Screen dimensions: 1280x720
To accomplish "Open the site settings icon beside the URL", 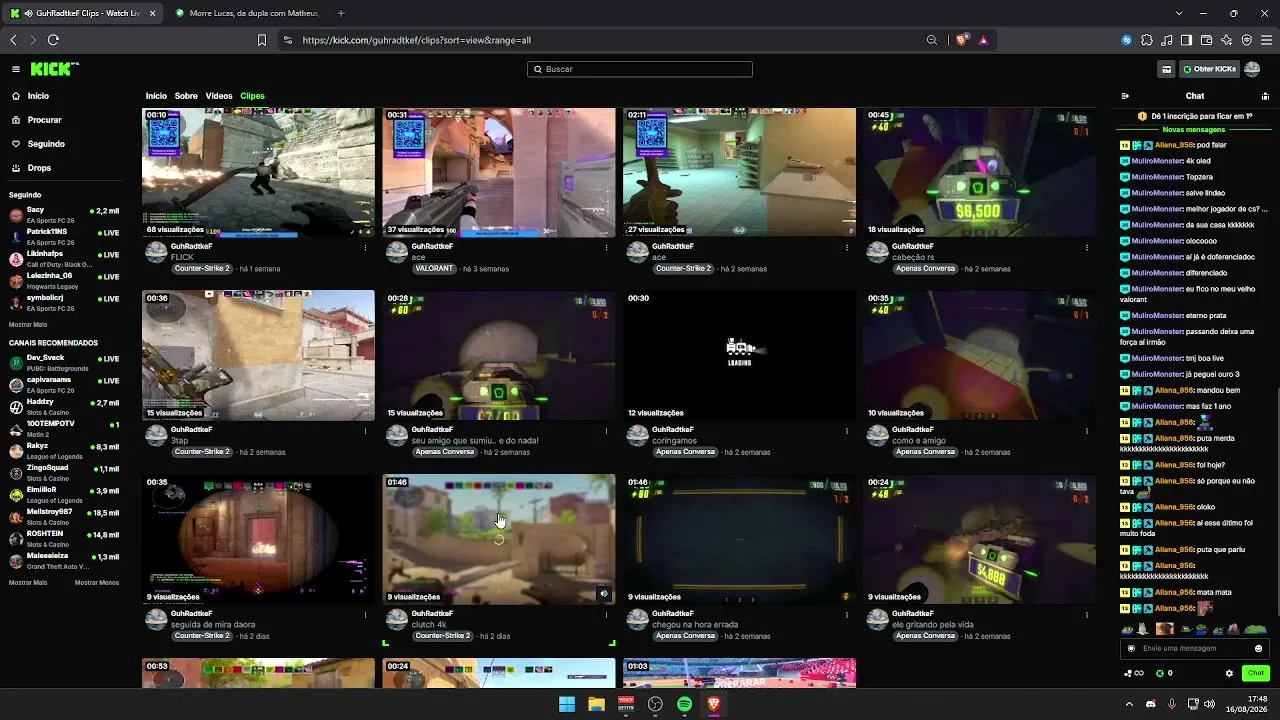I will pos(288,40).
